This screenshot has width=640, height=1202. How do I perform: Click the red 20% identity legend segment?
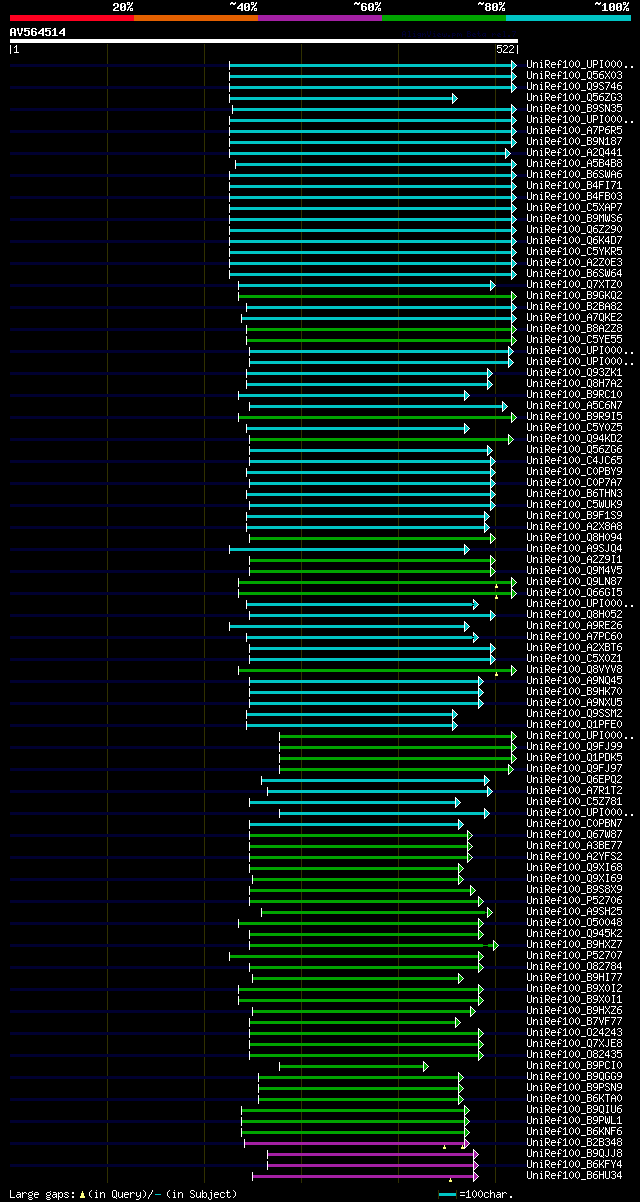click(72, 17)
